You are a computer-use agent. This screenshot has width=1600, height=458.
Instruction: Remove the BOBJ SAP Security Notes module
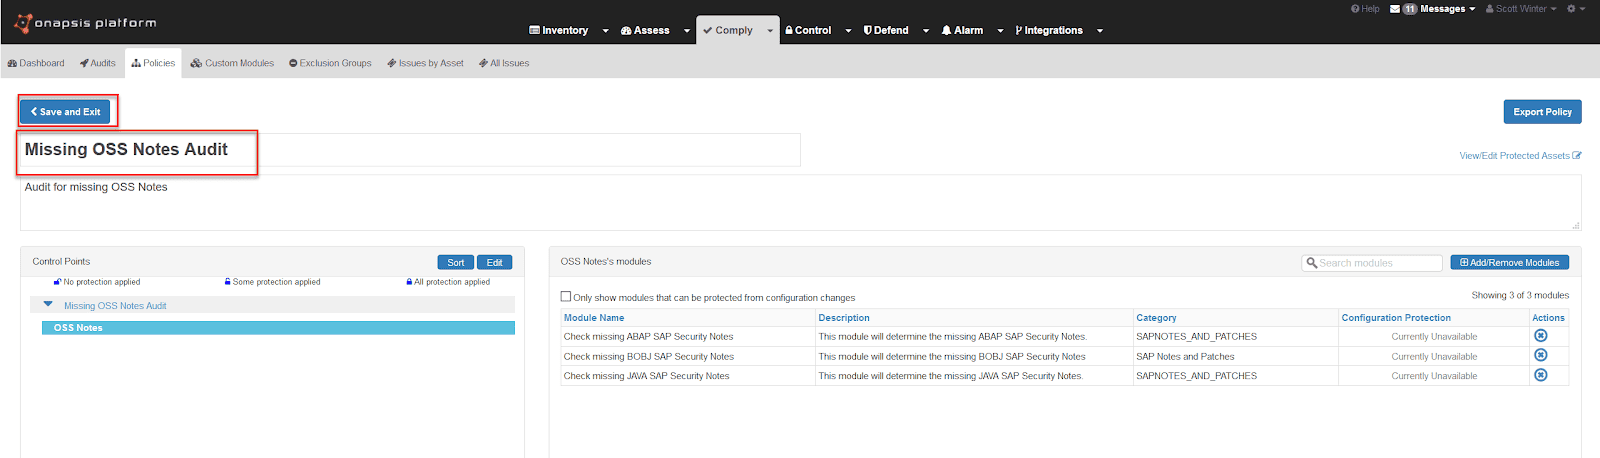(x=1540, y=356)
